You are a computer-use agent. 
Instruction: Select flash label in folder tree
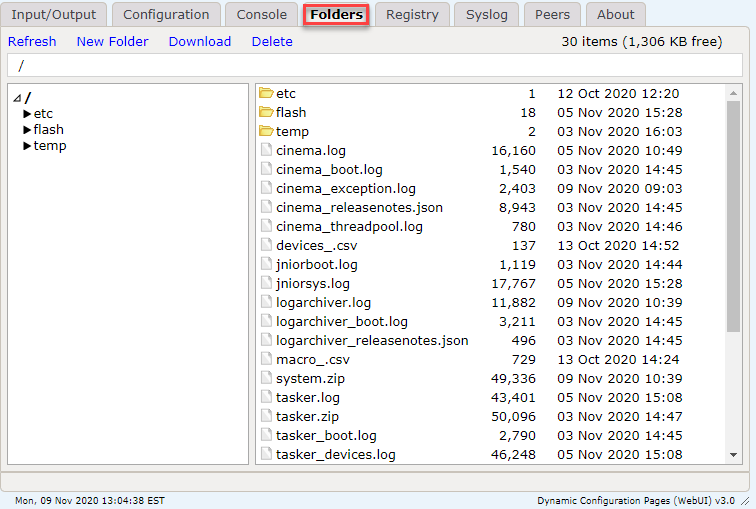[48, 130]
